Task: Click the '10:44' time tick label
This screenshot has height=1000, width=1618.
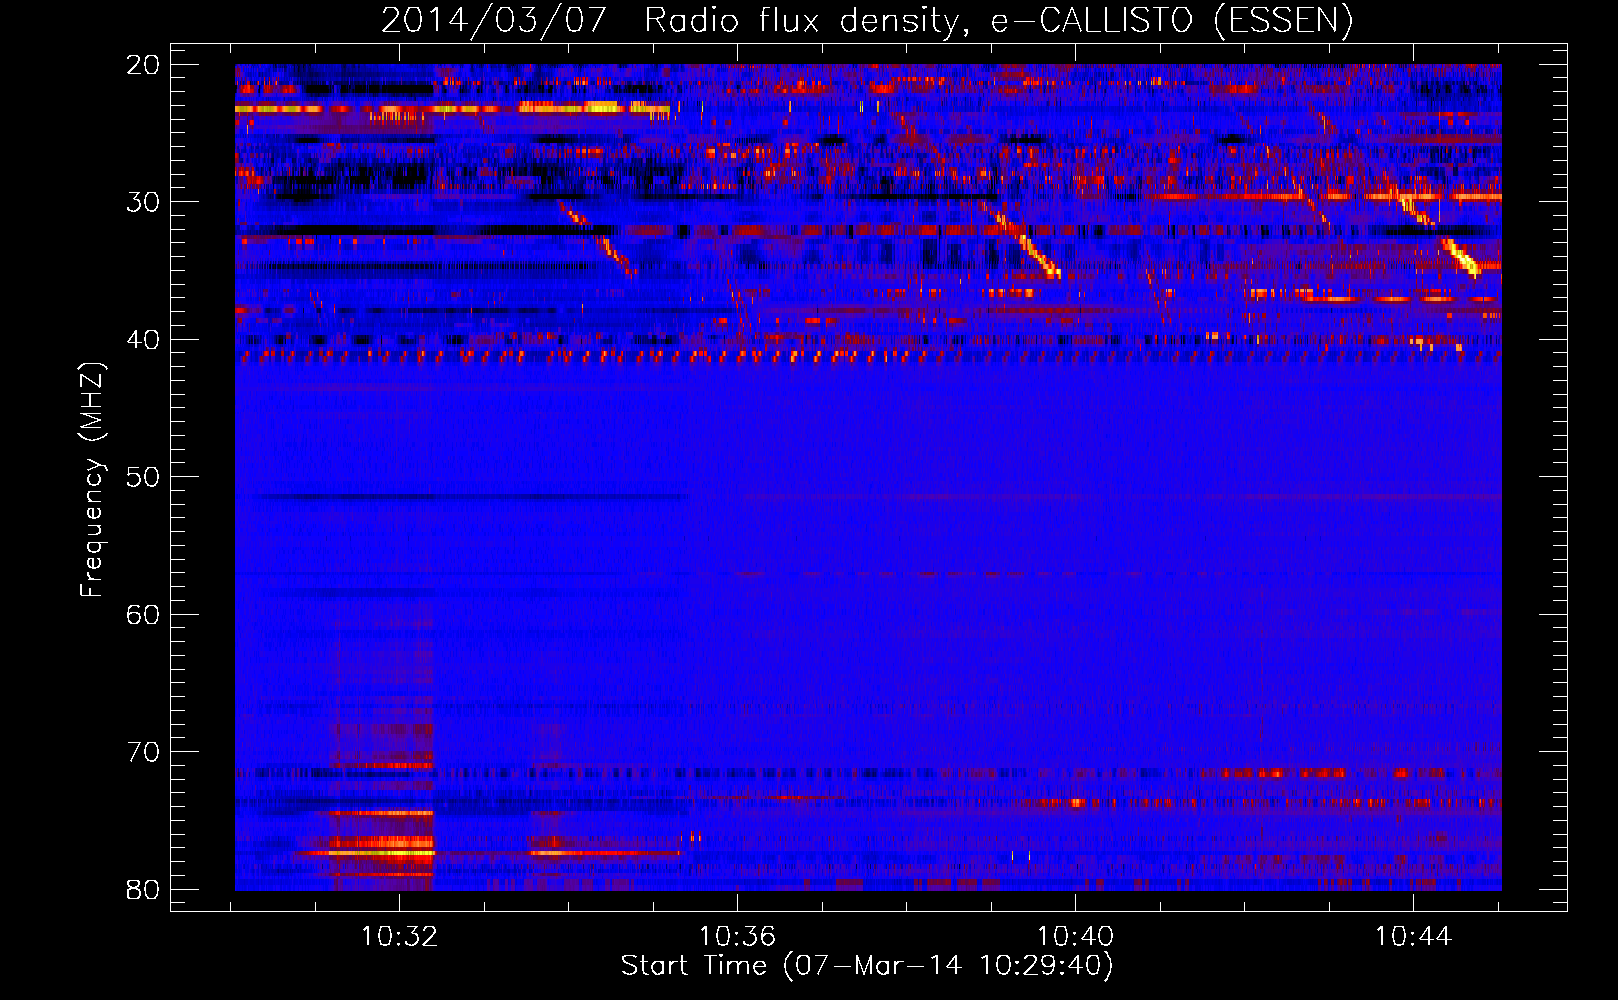Action: click(x=1412, y=937)
